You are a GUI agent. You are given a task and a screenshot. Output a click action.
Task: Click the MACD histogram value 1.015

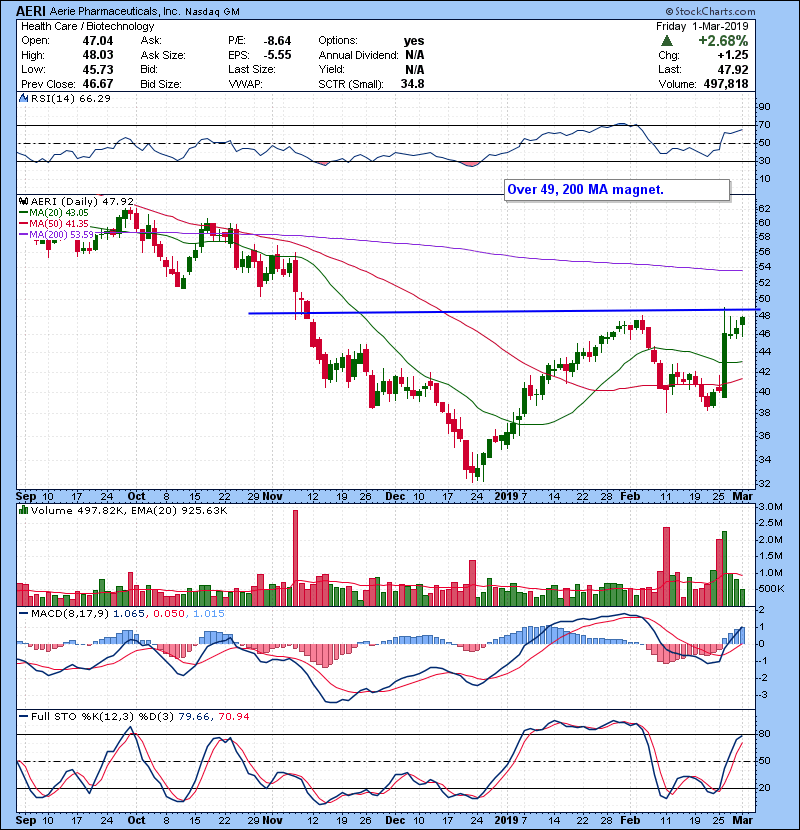(x=209, y=614)
